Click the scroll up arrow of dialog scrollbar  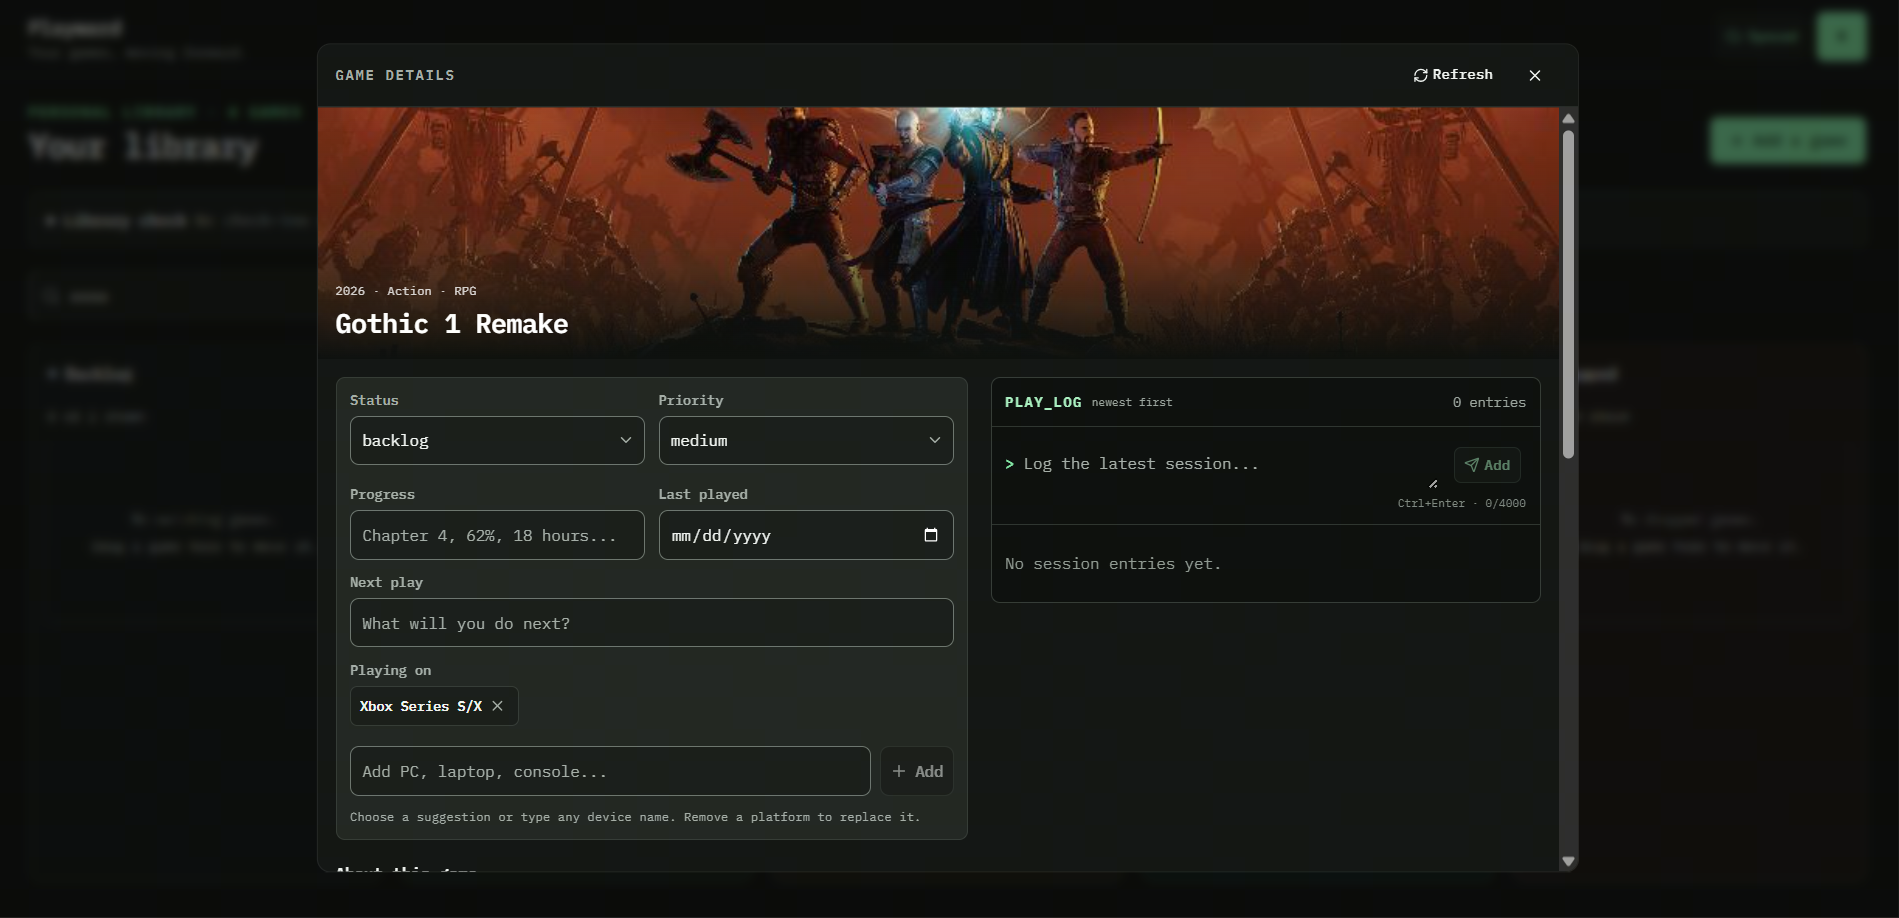point(1568,118)
